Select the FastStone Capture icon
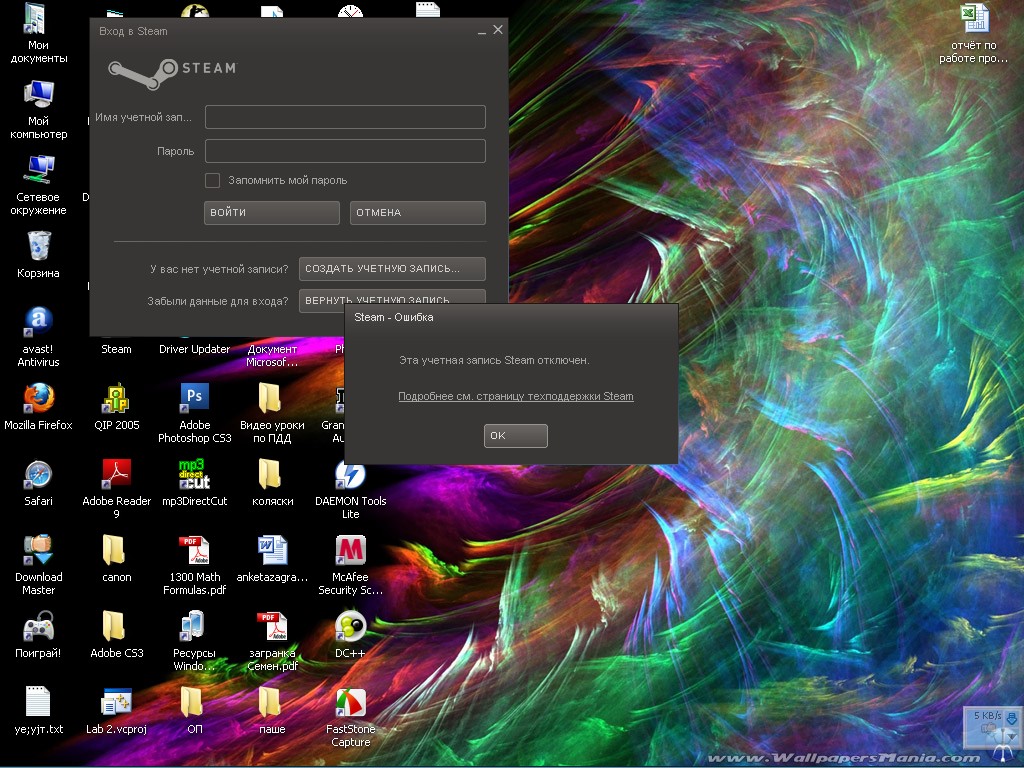Screen dimensions: 1024x768 (x=350, y=717)
